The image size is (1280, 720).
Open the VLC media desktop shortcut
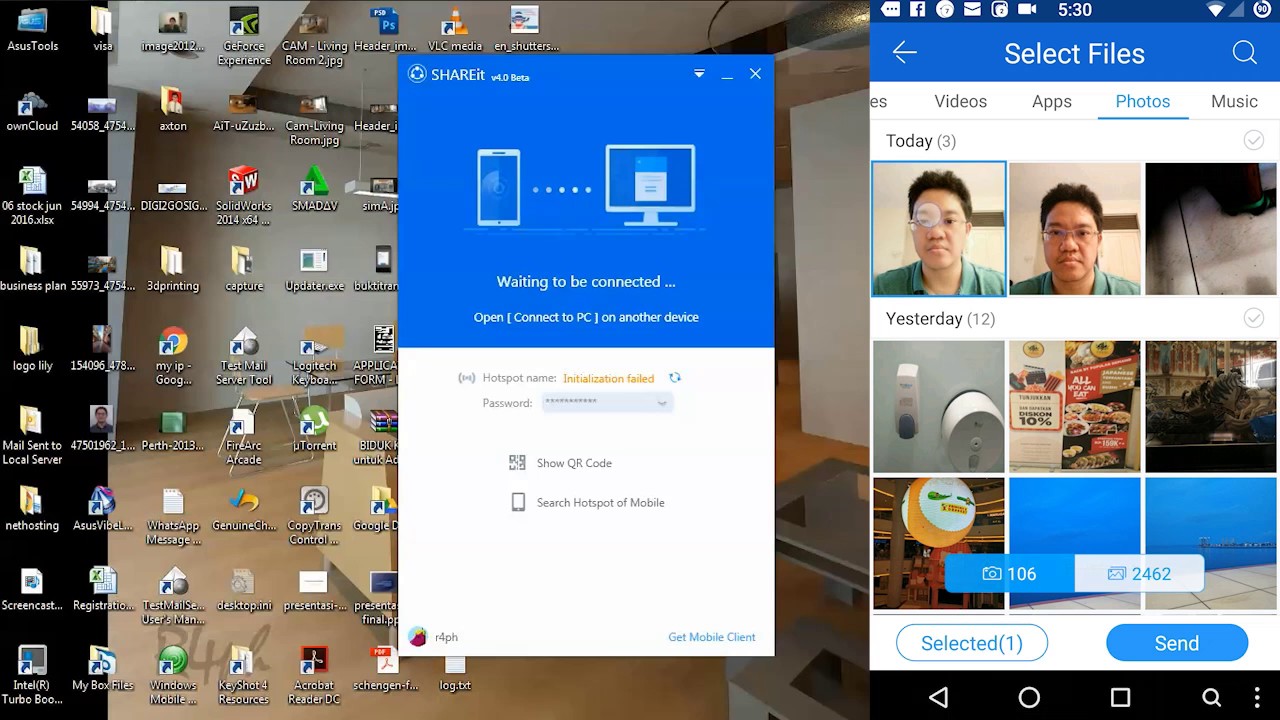(455, 29)
